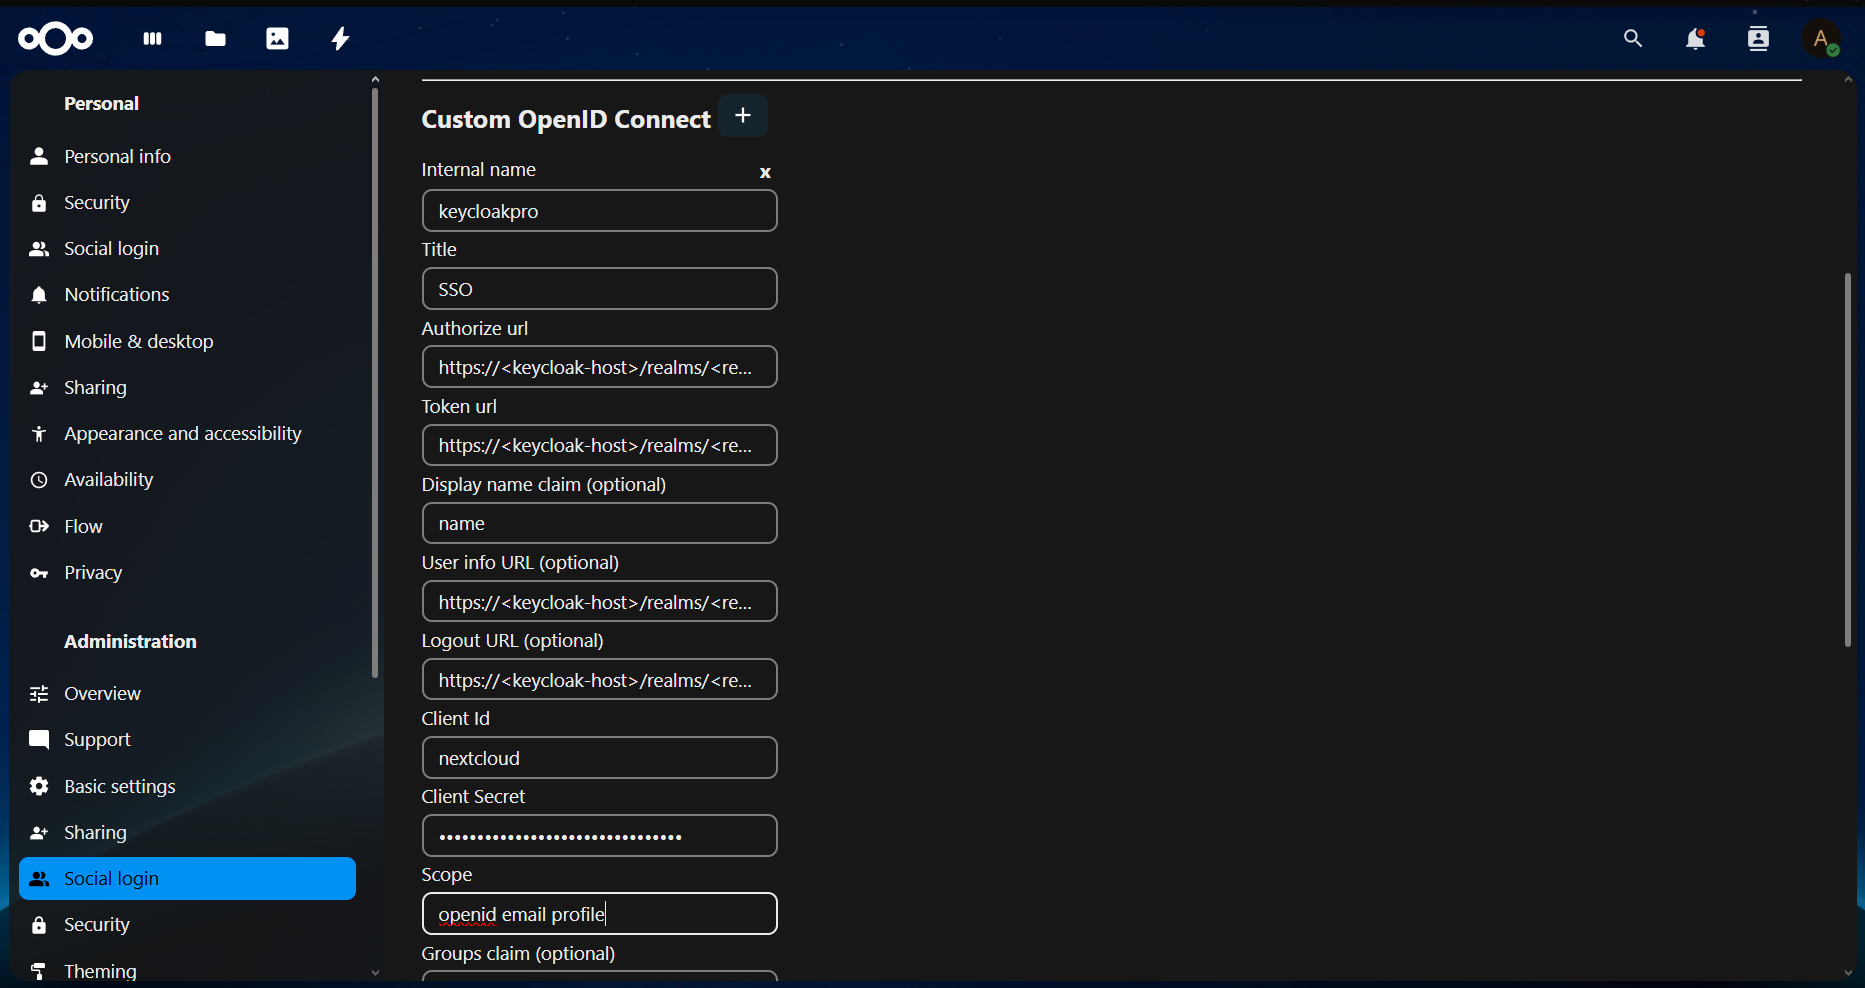This screenshot has height=988, width=1865.
Task: Focus the Client Id field
Action: coord(600,758)
